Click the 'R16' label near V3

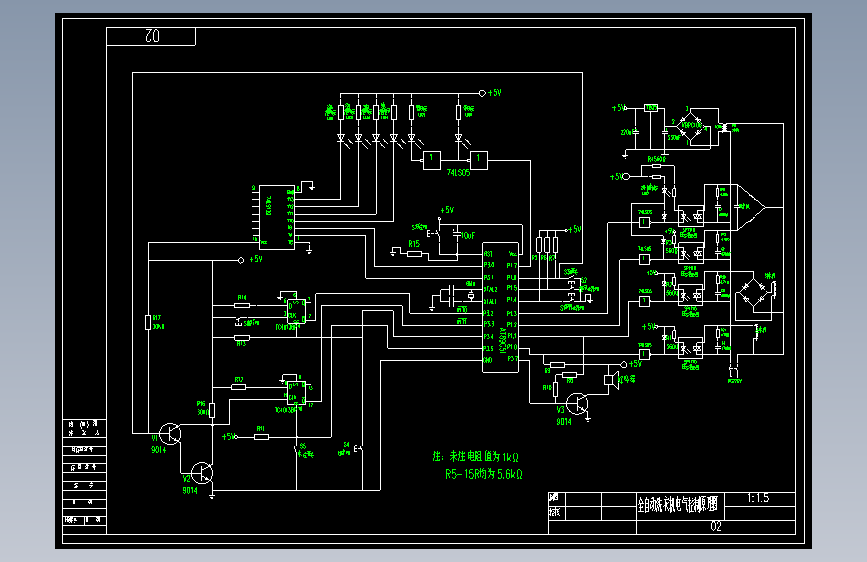point(547,388)
